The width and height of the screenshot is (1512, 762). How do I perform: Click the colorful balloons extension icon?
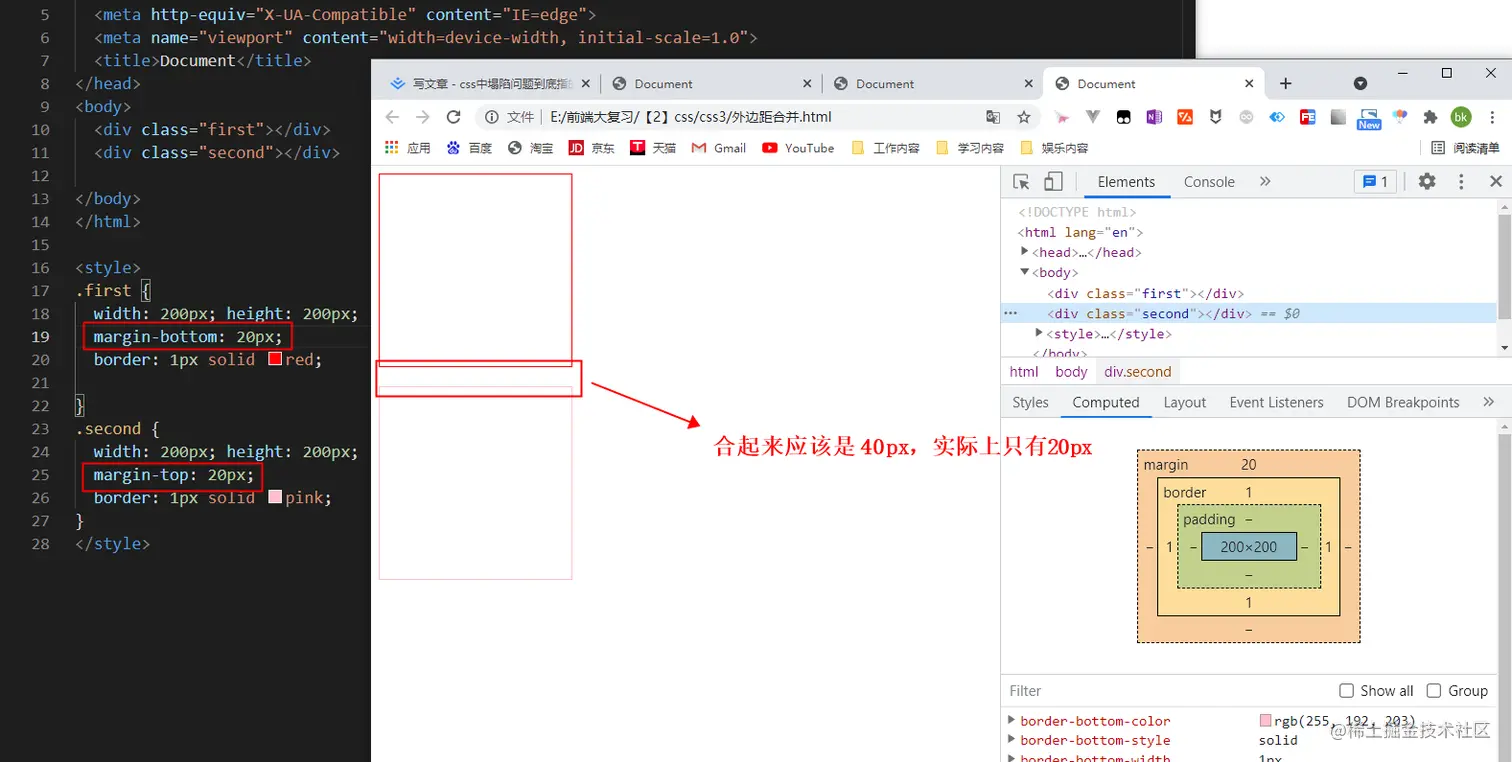(x=1400, y=117)
